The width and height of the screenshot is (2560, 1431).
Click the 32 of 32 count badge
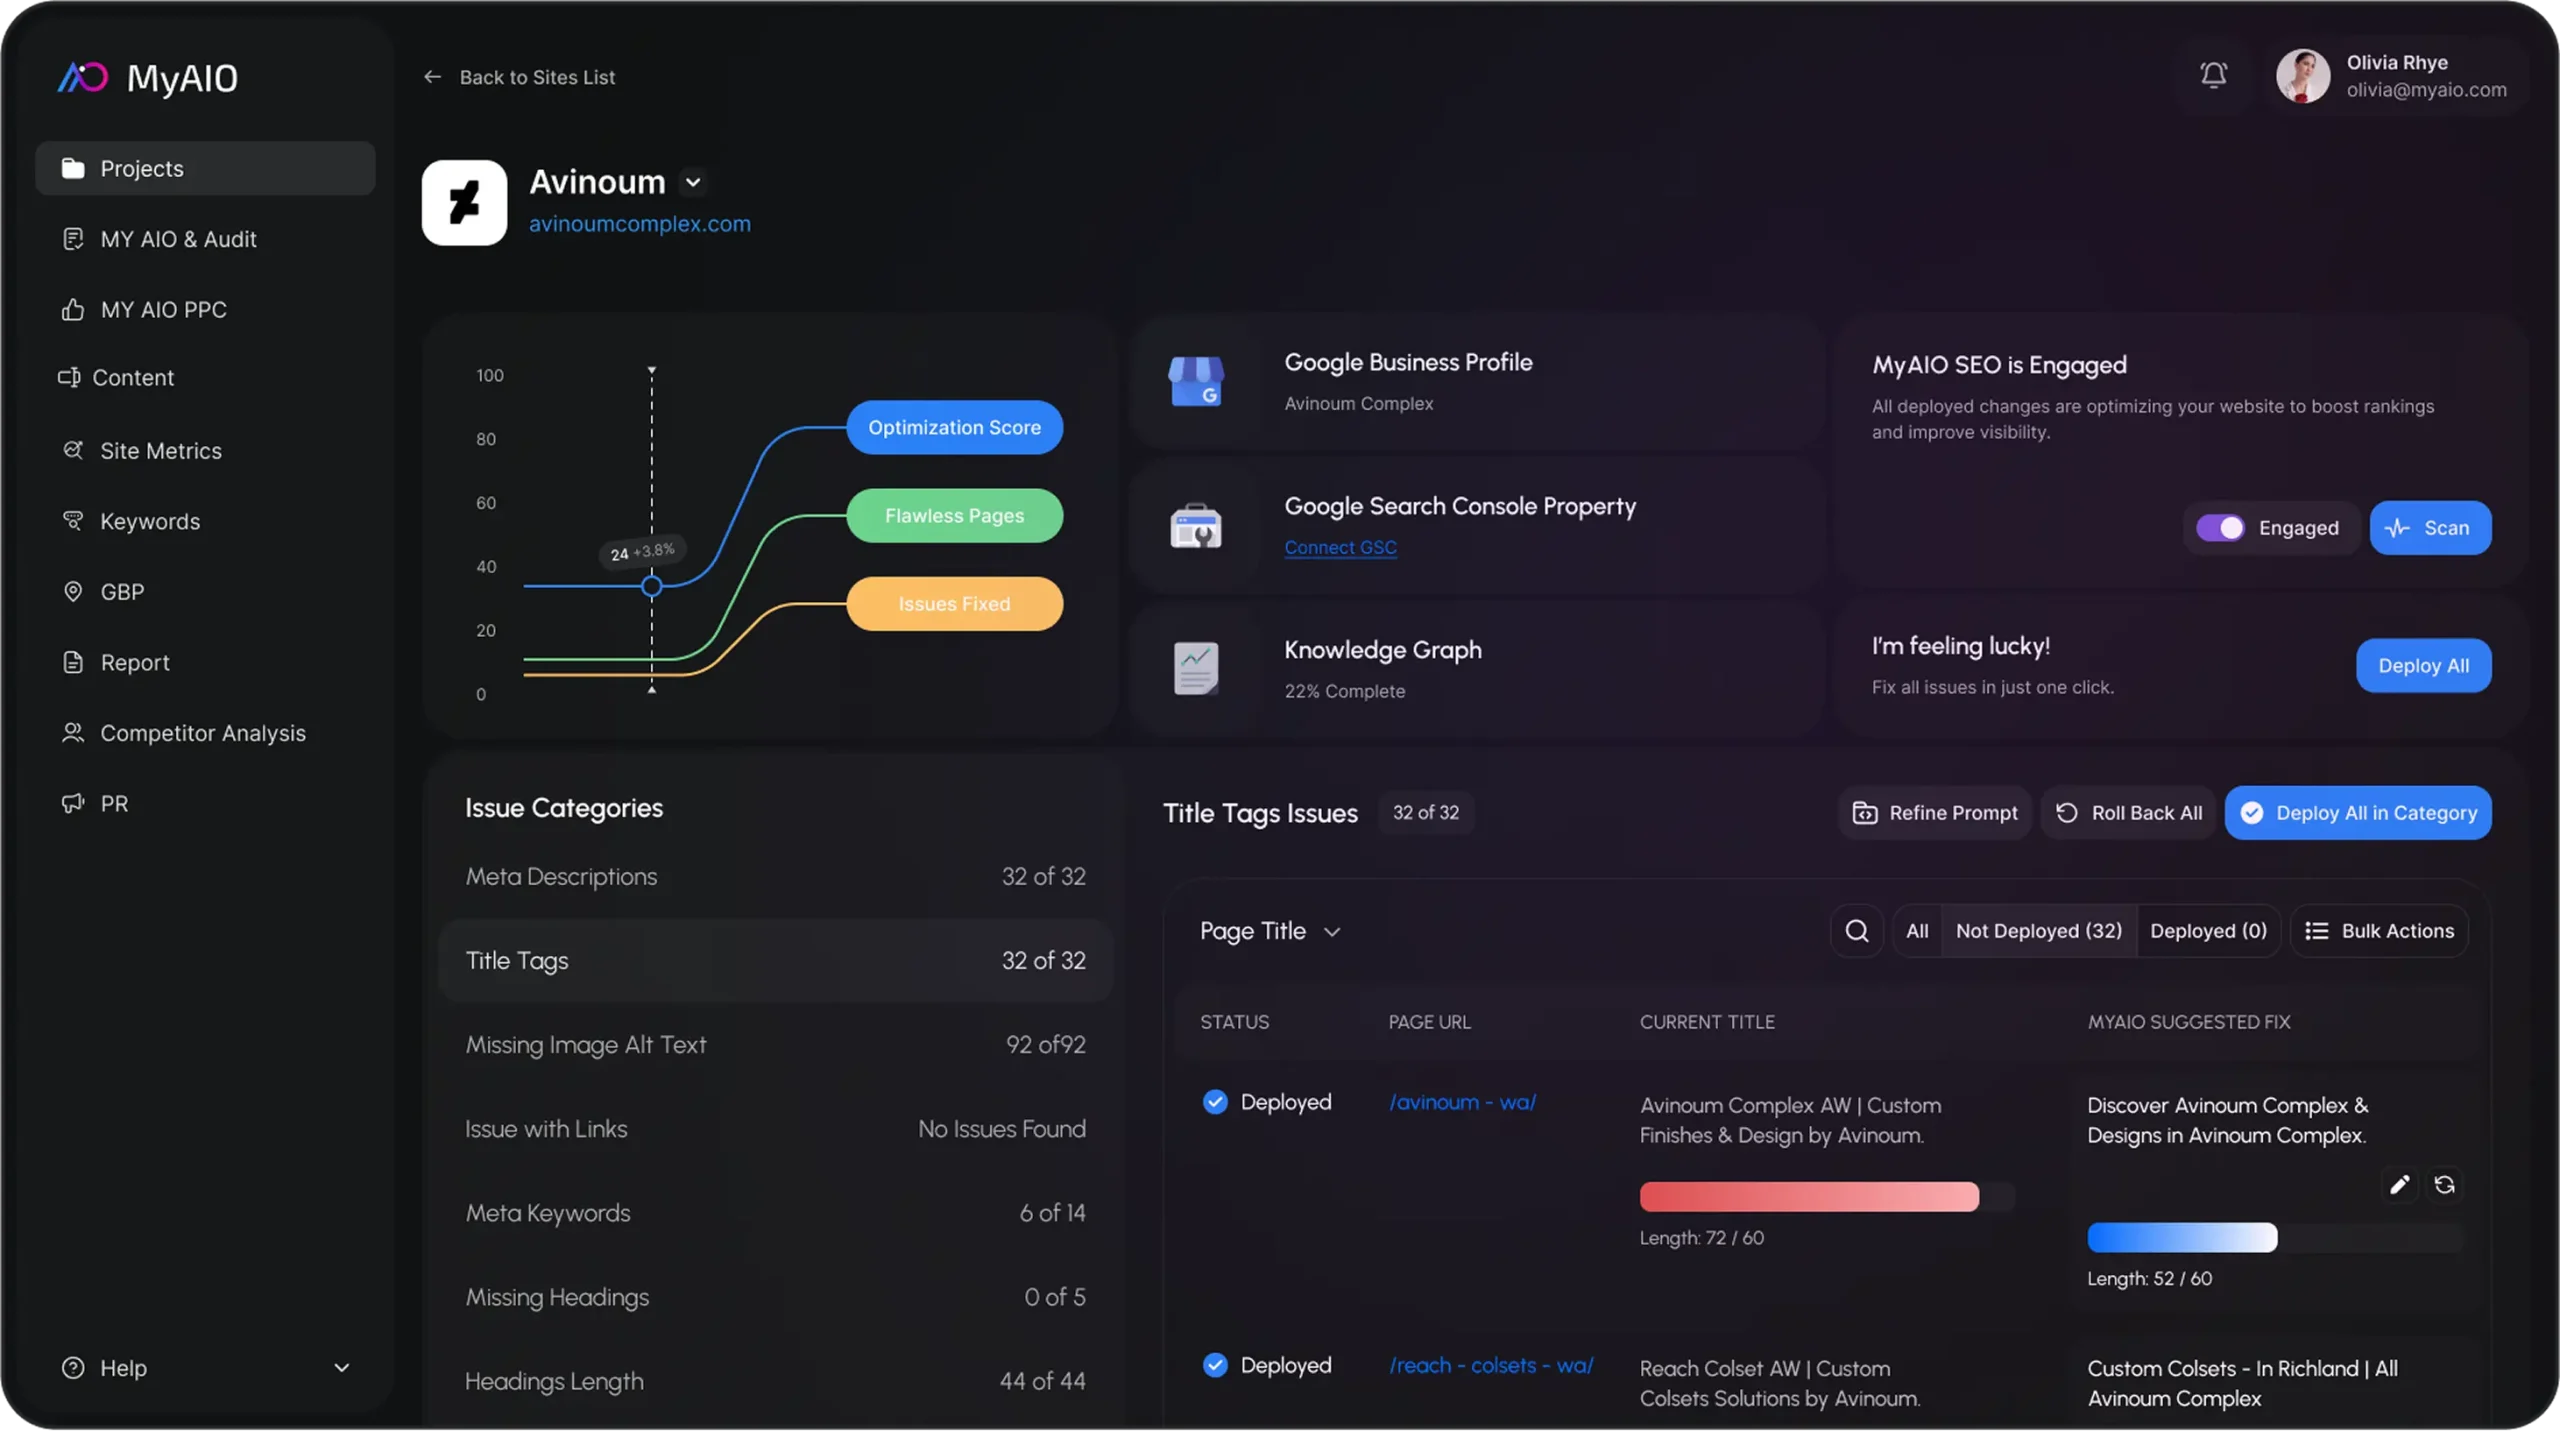tap(1425, 813)
